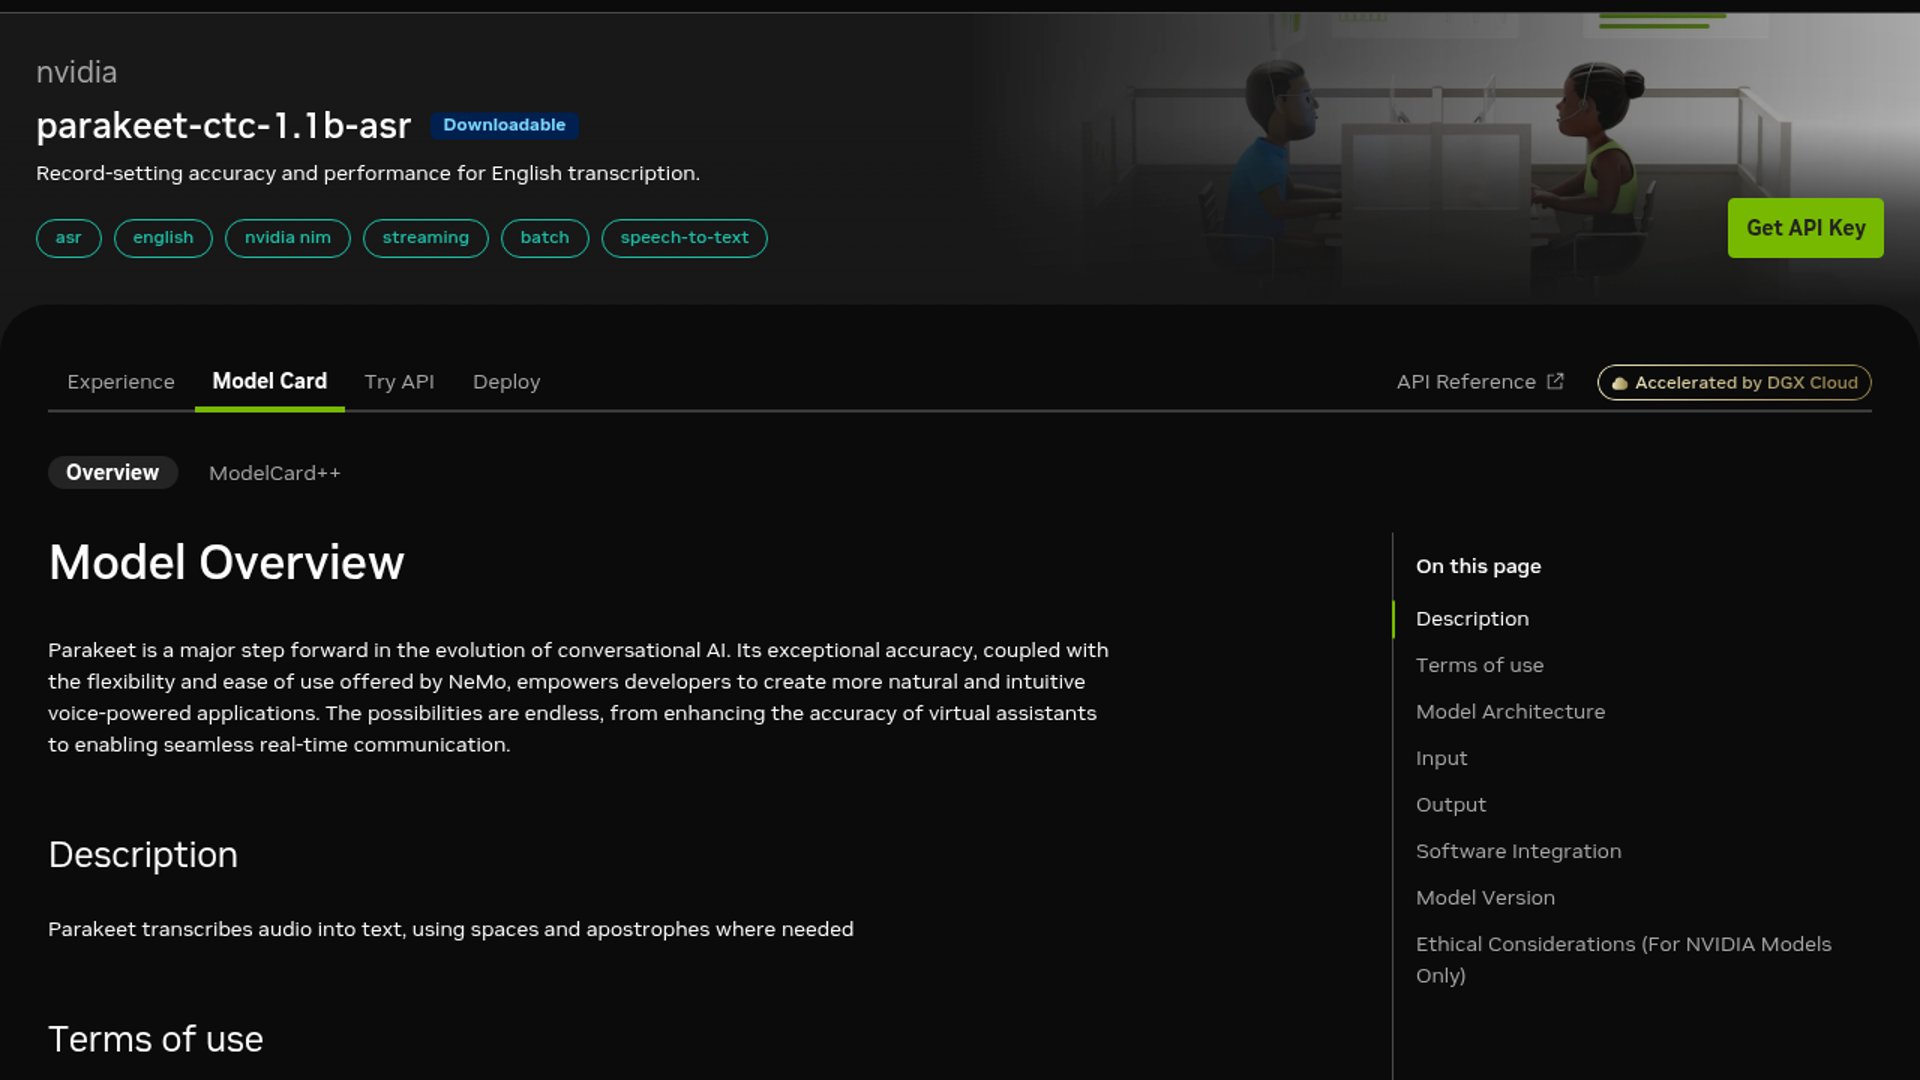Click the Downloadable badge
Viewport: 1920px width, 1080px height.
(504, 125)
